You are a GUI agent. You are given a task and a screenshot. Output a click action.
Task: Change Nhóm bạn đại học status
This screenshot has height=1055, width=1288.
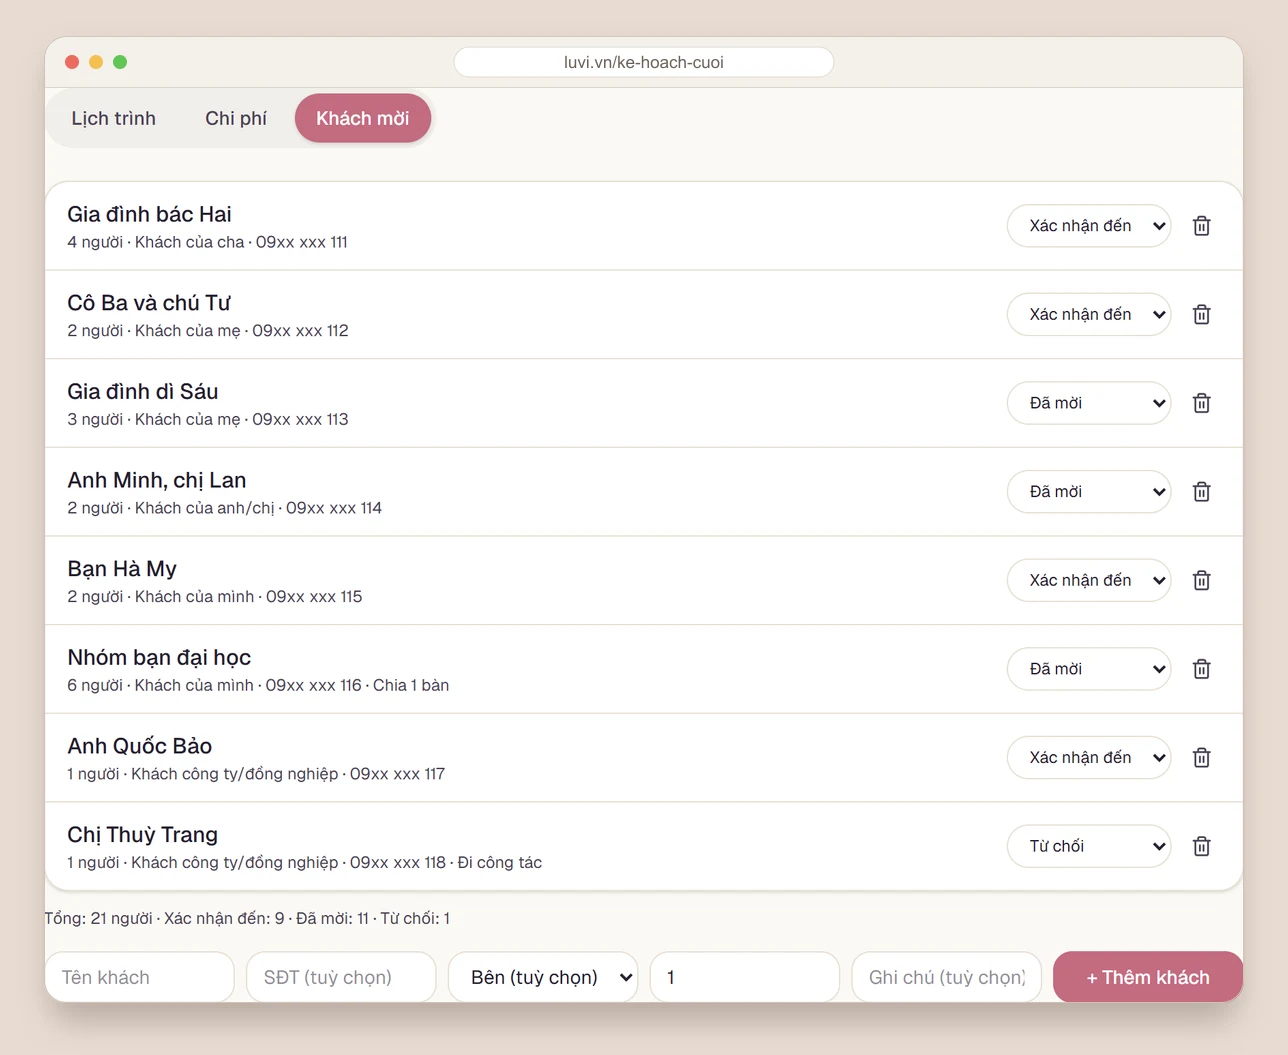click(x=1089, y=669)
